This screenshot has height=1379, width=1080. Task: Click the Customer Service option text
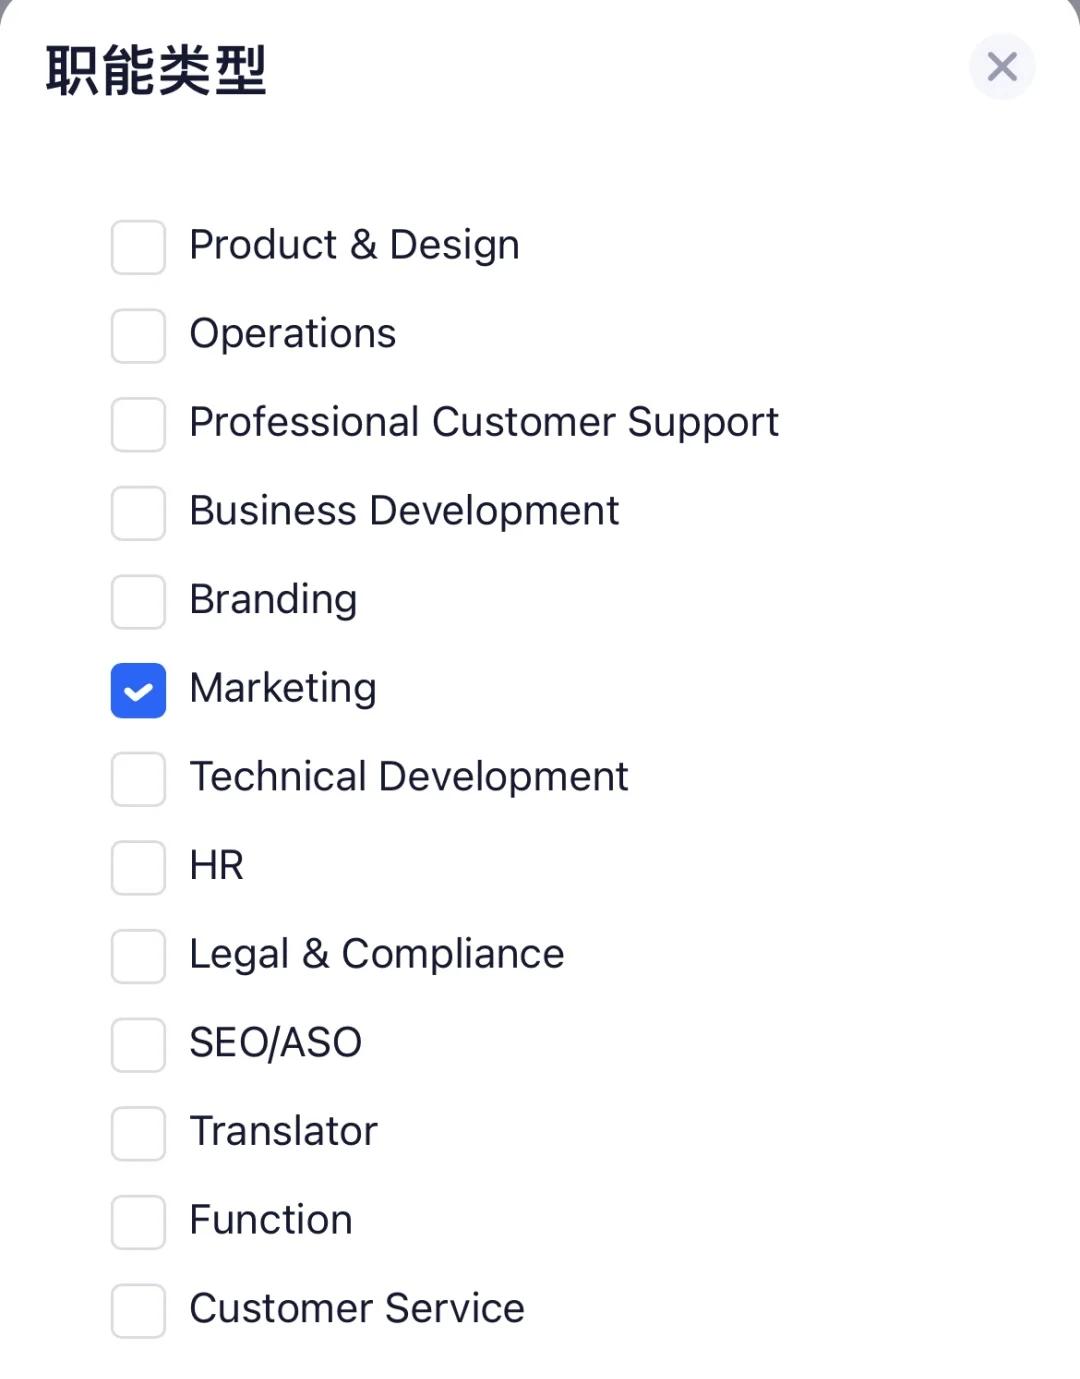coord(356,1308)
